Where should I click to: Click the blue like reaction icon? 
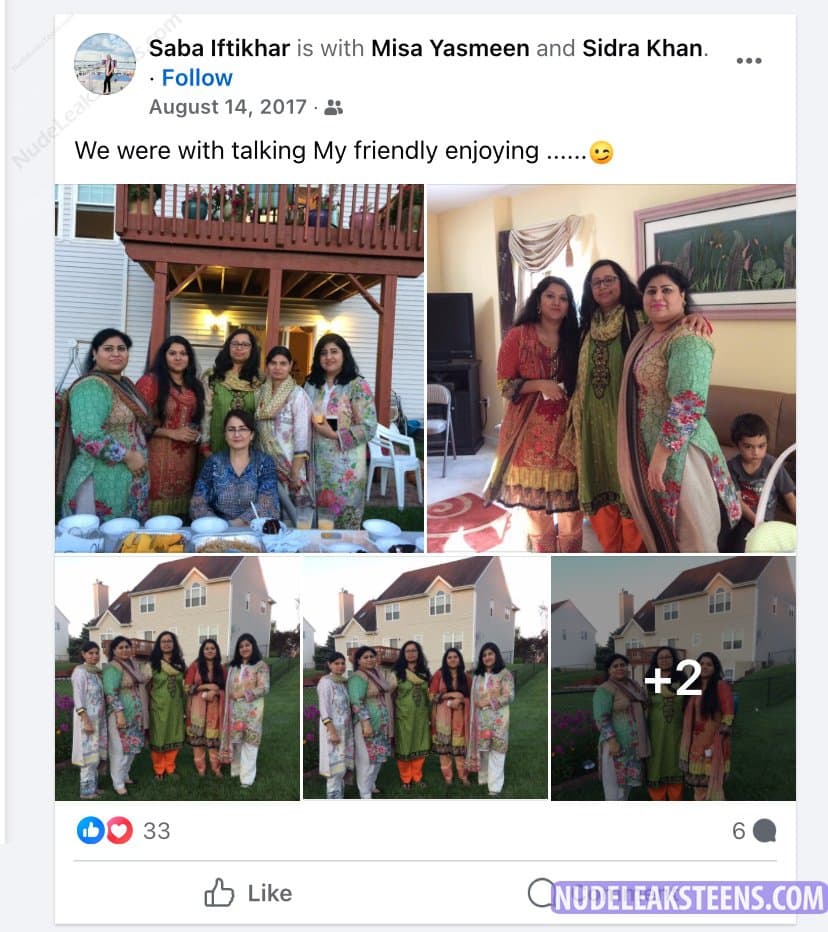point(90,830)
